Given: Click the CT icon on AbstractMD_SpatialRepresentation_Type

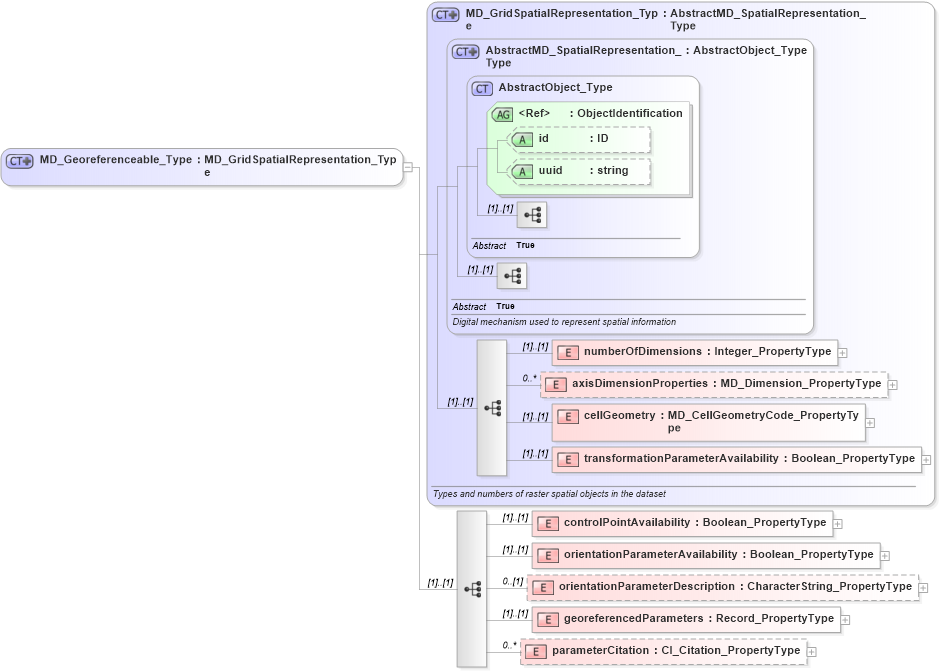Looking at the screenshot, I should coord(464,50).
